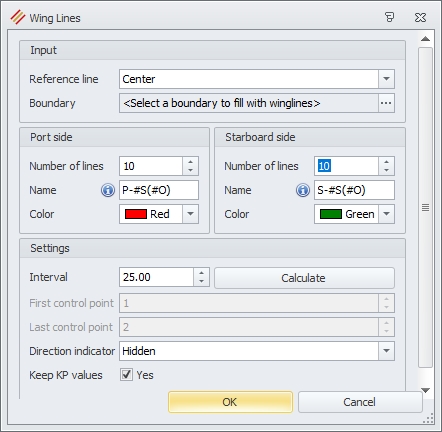This screenshot has height=432, width=442.
Task: Open boundary selection with ellipsis button
Action: coord(386,103)
